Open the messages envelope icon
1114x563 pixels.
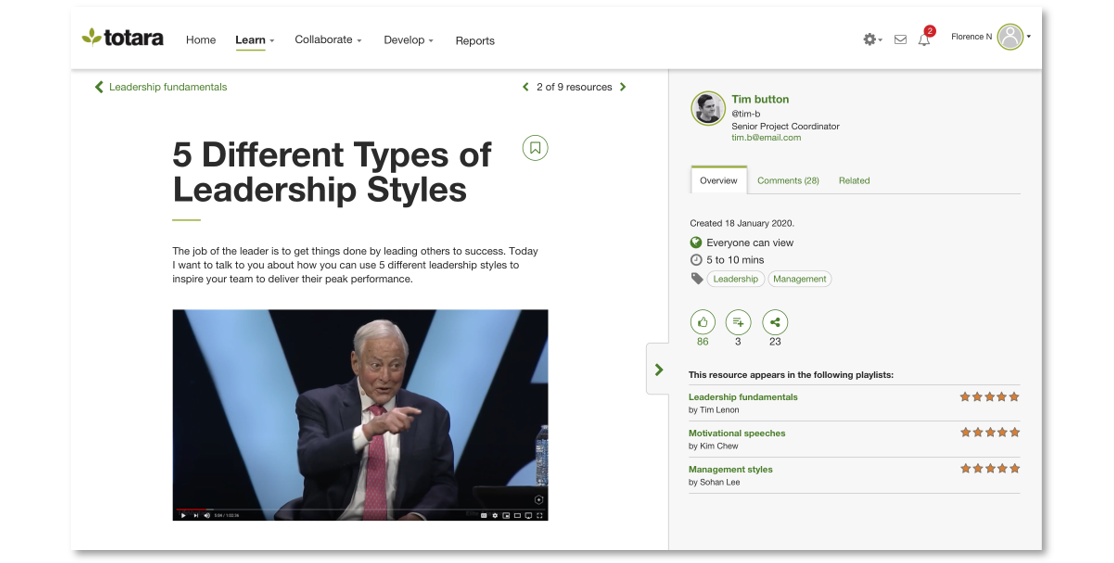point(900,40)
